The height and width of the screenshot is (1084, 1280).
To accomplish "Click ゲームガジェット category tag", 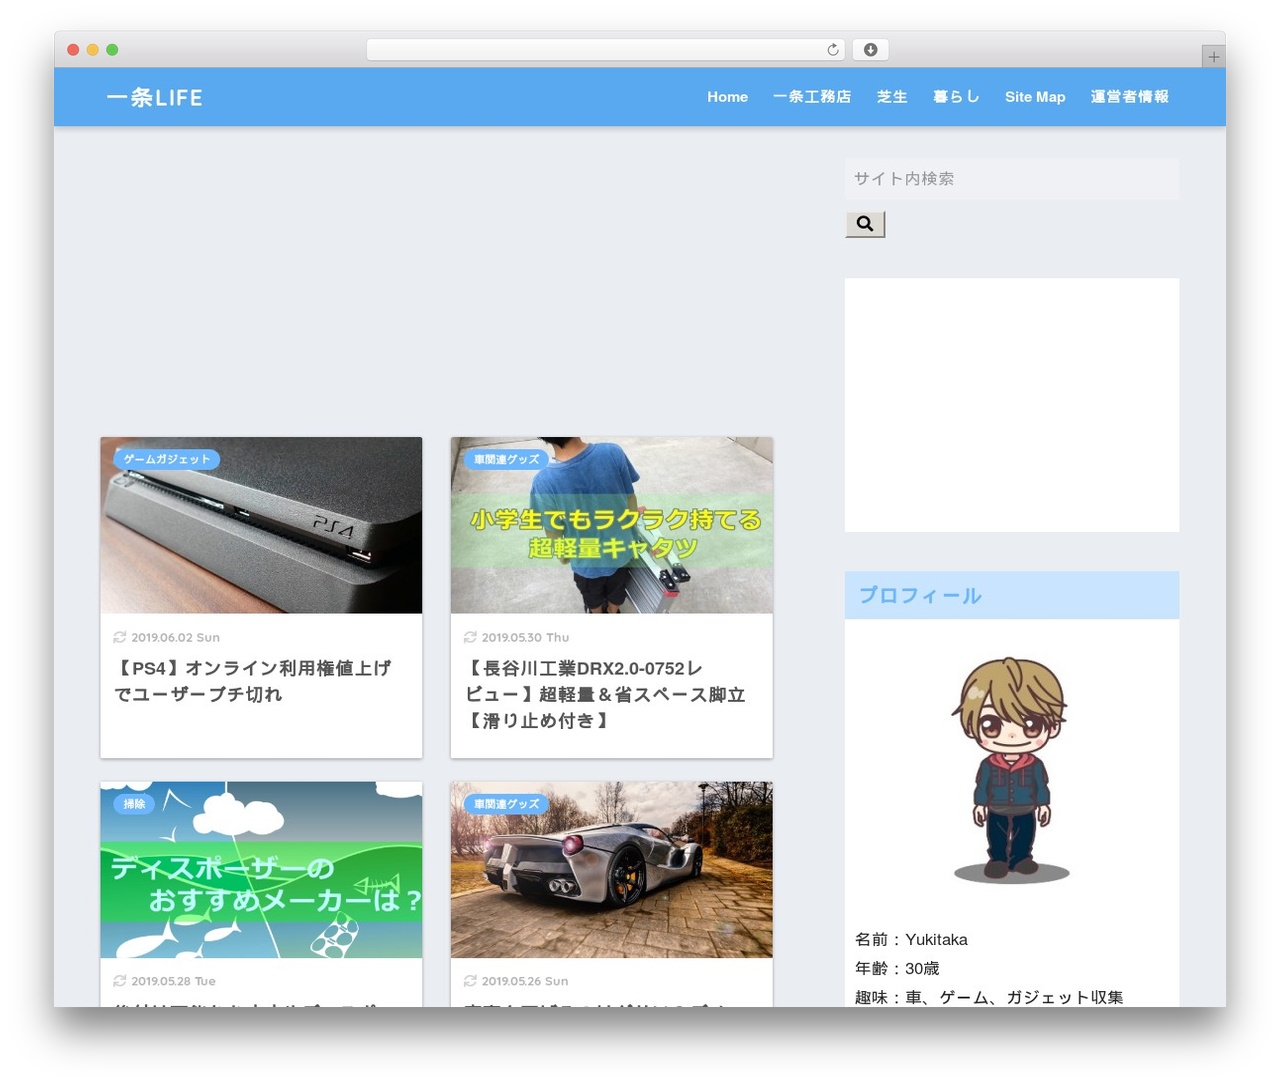I will pyautogui.click(x=167, y=459).
